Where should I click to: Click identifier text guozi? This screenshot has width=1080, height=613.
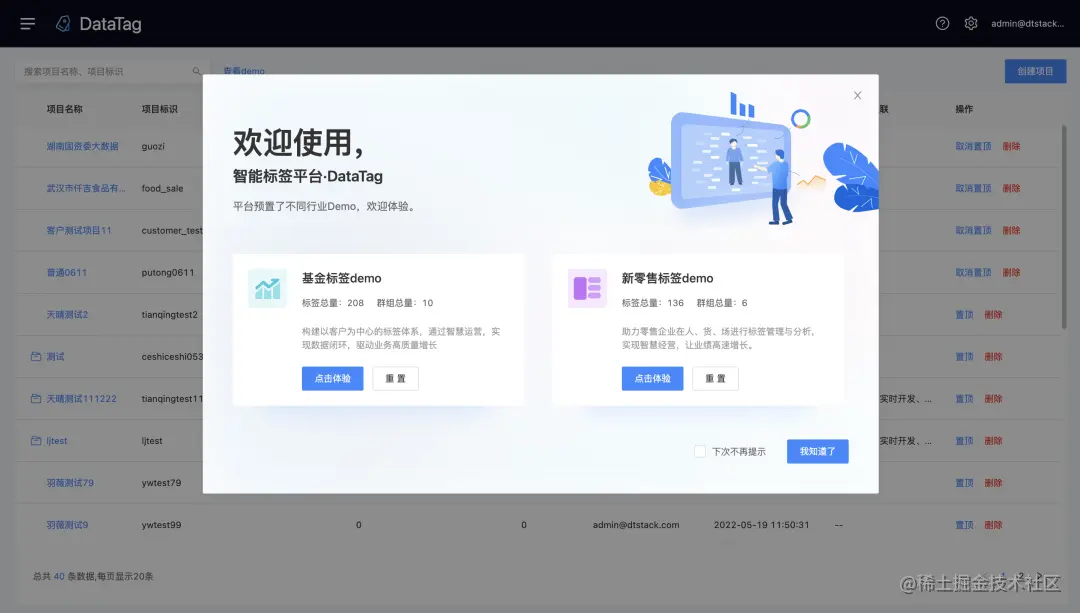[x=153, y=146]
